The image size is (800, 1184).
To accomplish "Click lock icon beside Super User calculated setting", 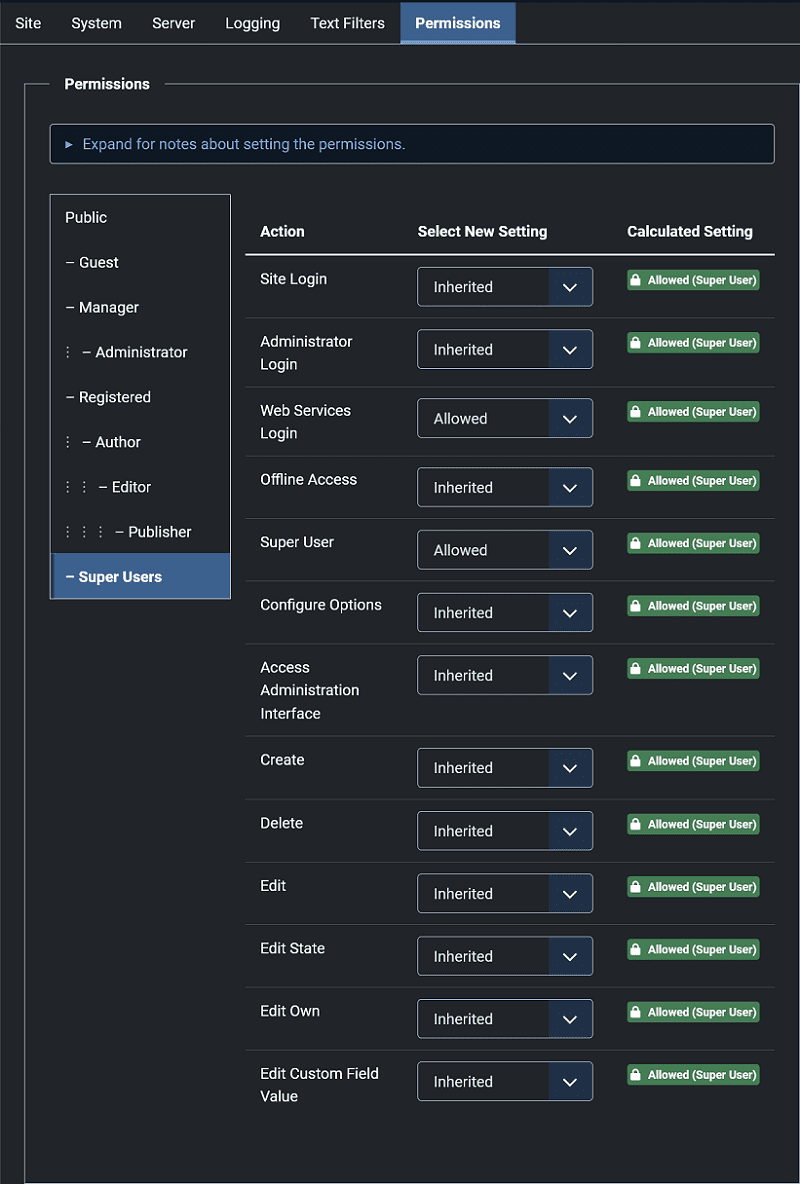I will coord(635,544).
